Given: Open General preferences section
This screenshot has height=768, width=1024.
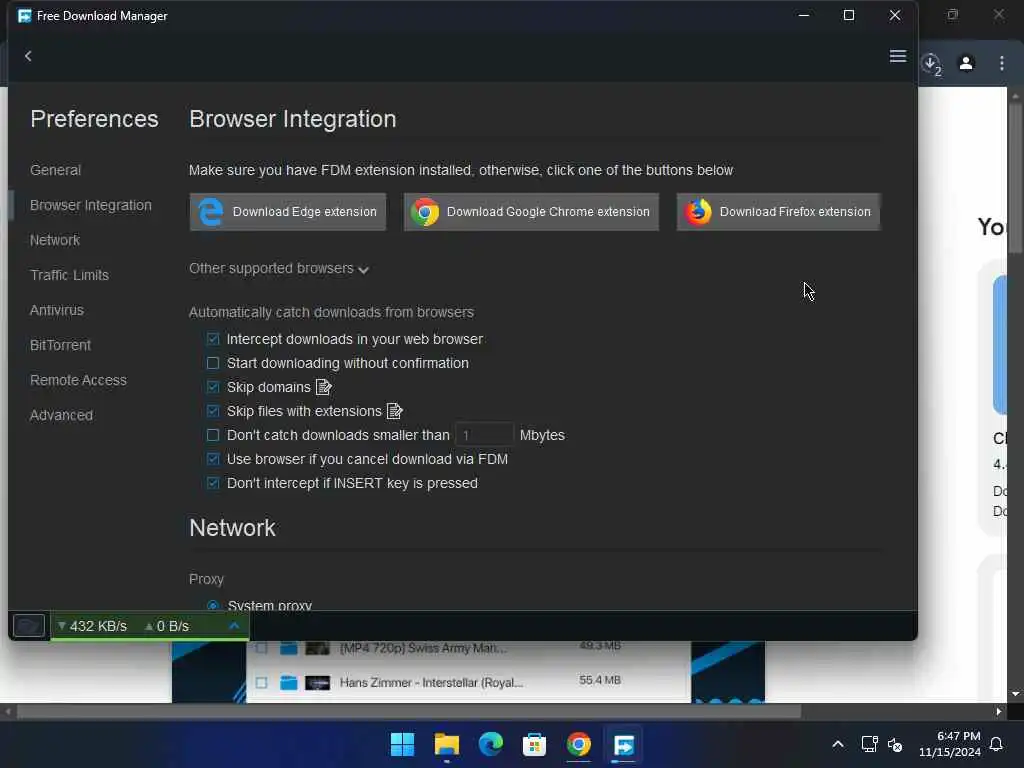Looking at the screenshot, I should click(56, 170).
